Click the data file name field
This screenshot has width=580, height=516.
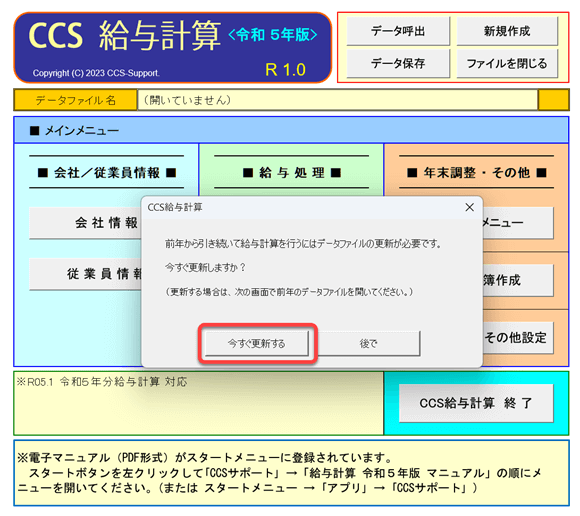coord(337,100)
